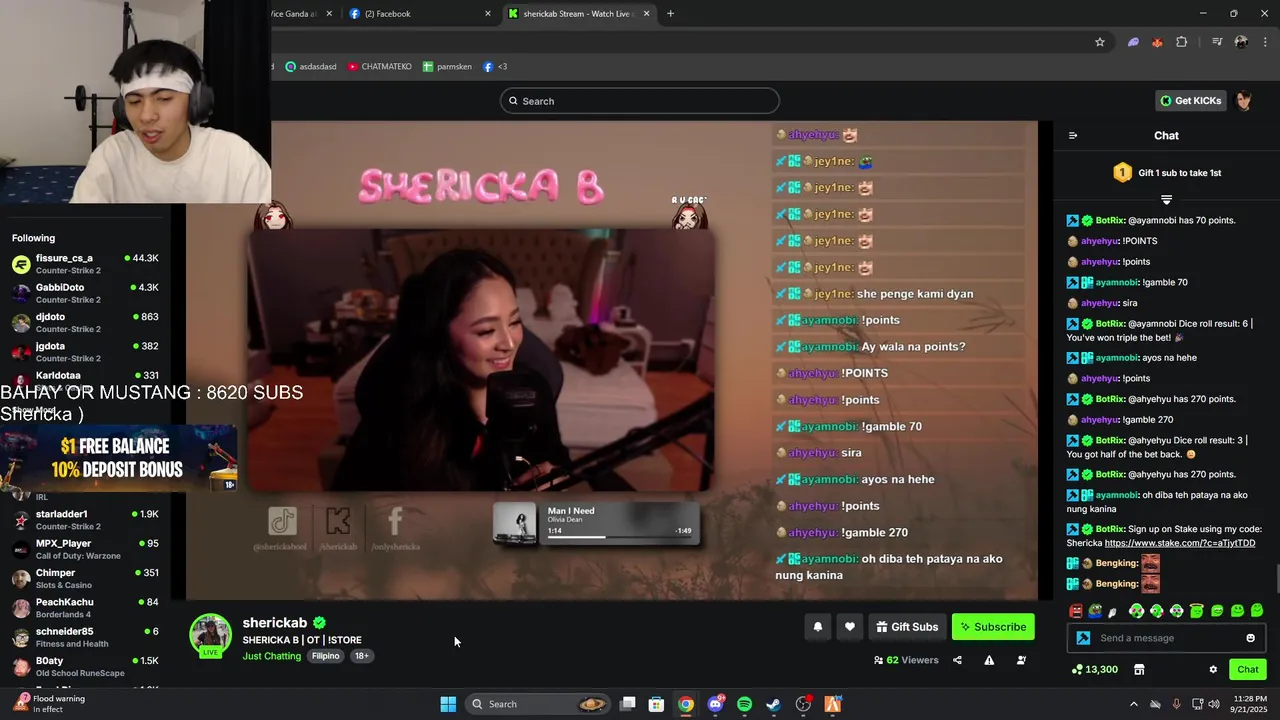The image size is (1280, 720).
Task: Open Steam from the taskbar
Action: coord(773,704)
